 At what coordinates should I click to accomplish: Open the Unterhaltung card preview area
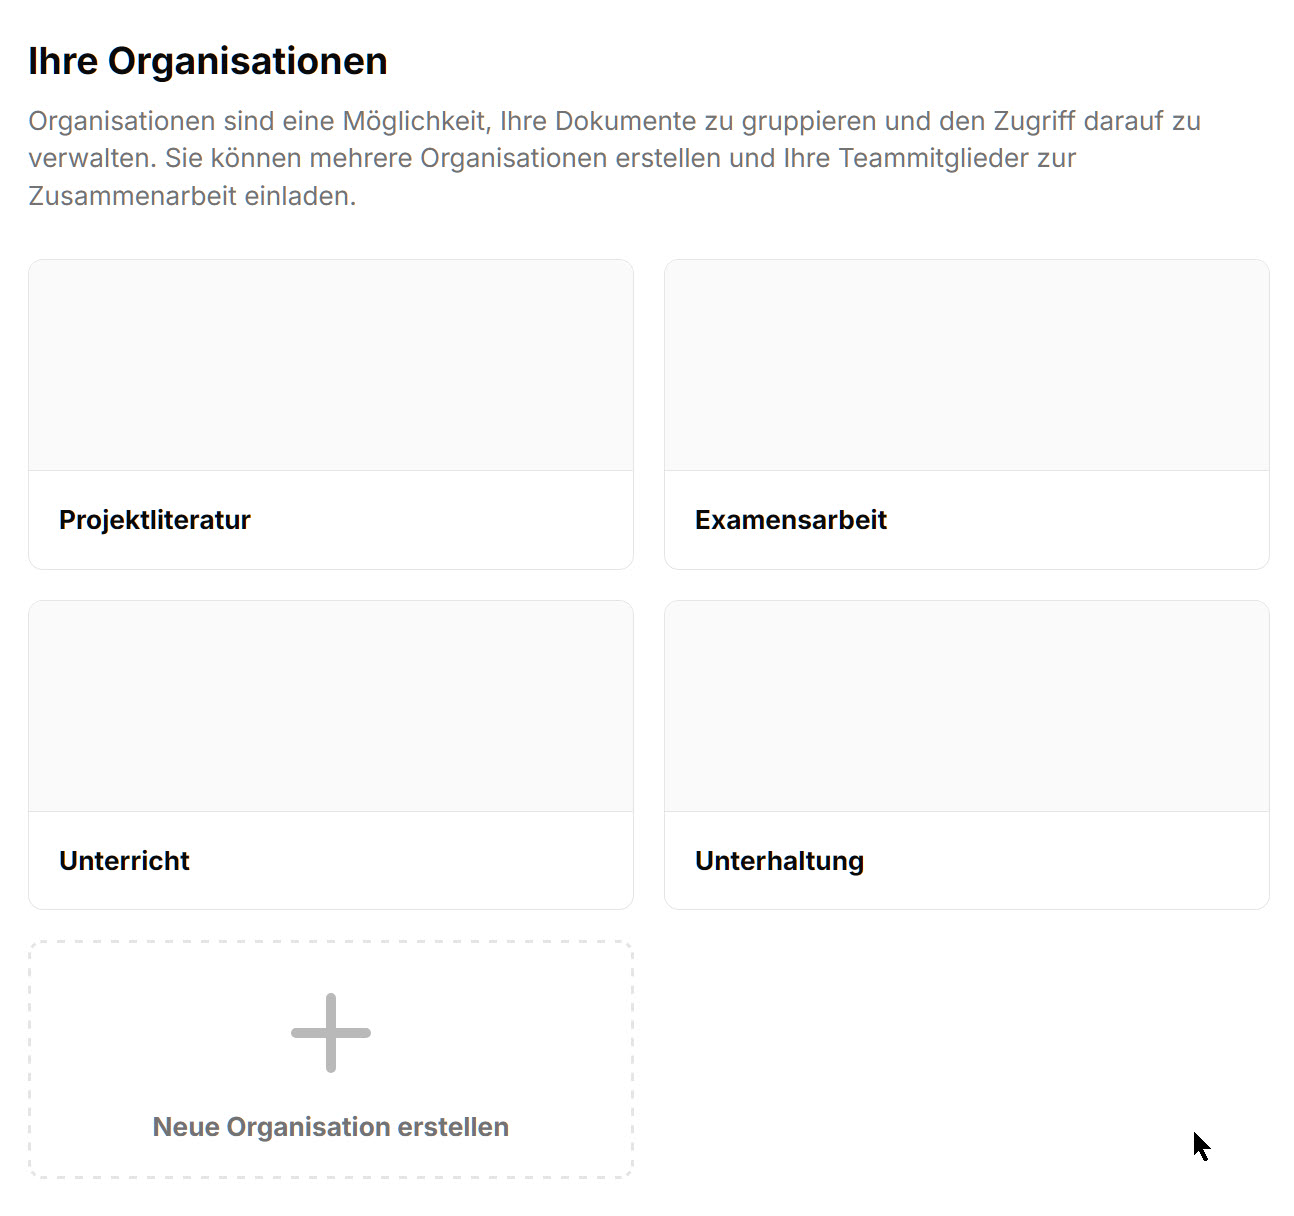click(x=967, y=706)
